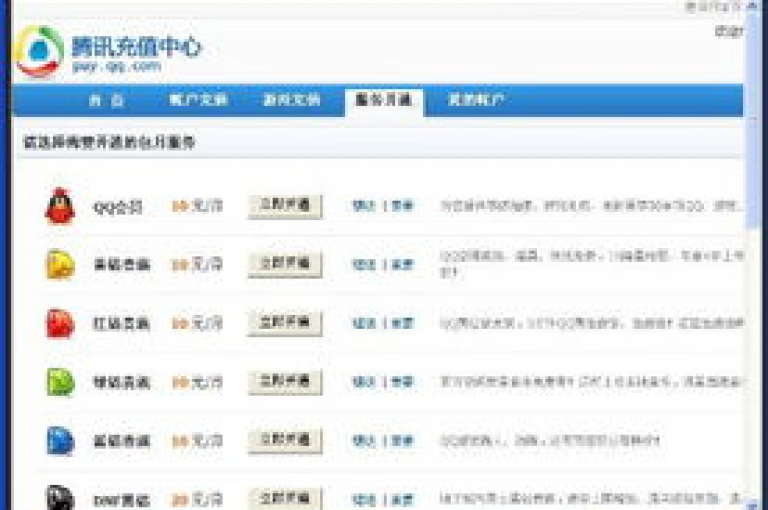Click the 赠送 link in 蓝钻贵族 row

(364, 441)
